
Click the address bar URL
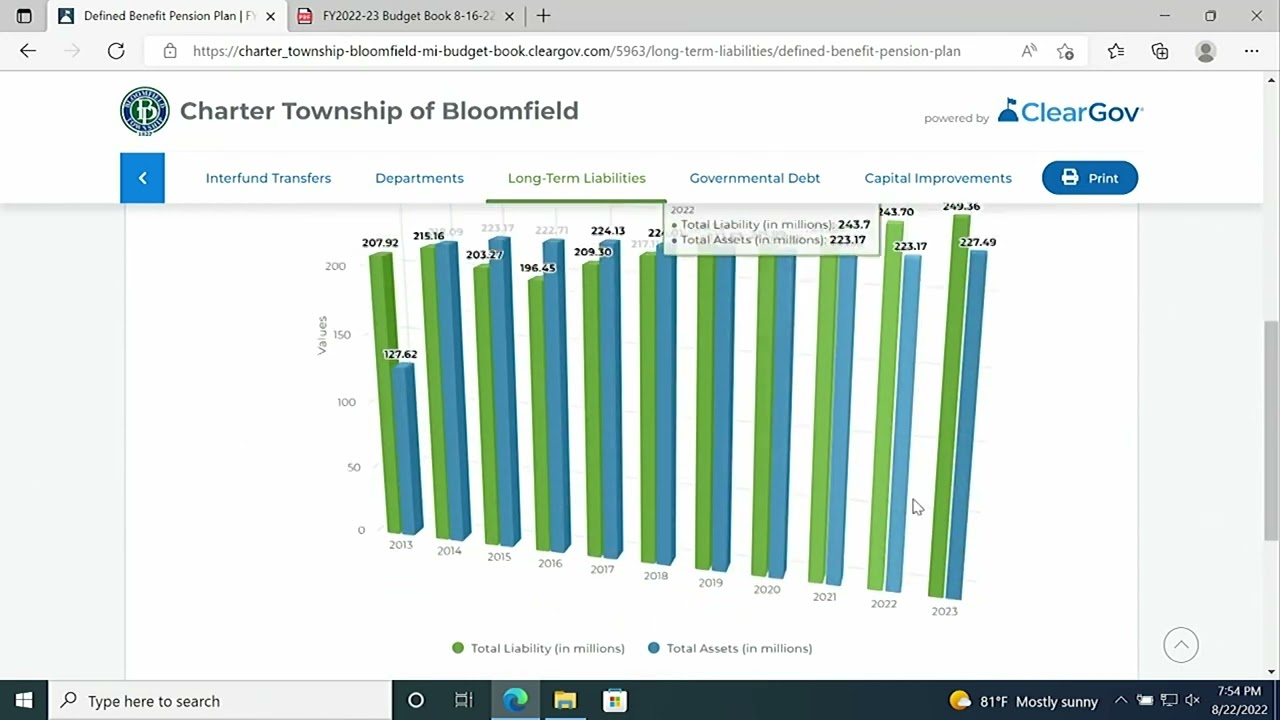point(576,51)
